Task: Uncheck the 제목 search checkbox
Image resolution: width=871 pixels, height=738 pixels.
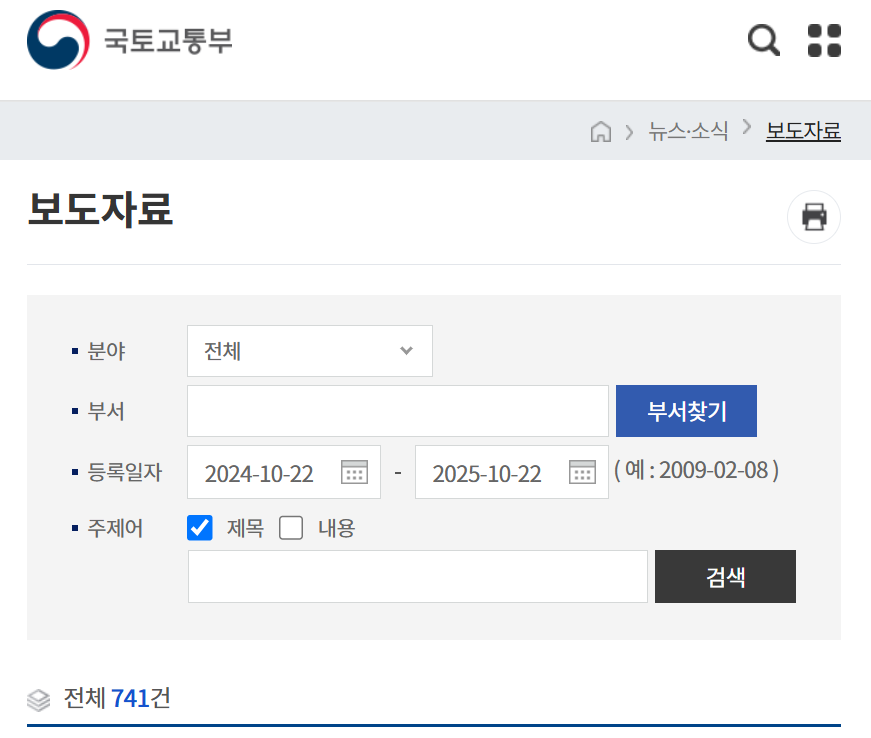Action: [199, 527]
